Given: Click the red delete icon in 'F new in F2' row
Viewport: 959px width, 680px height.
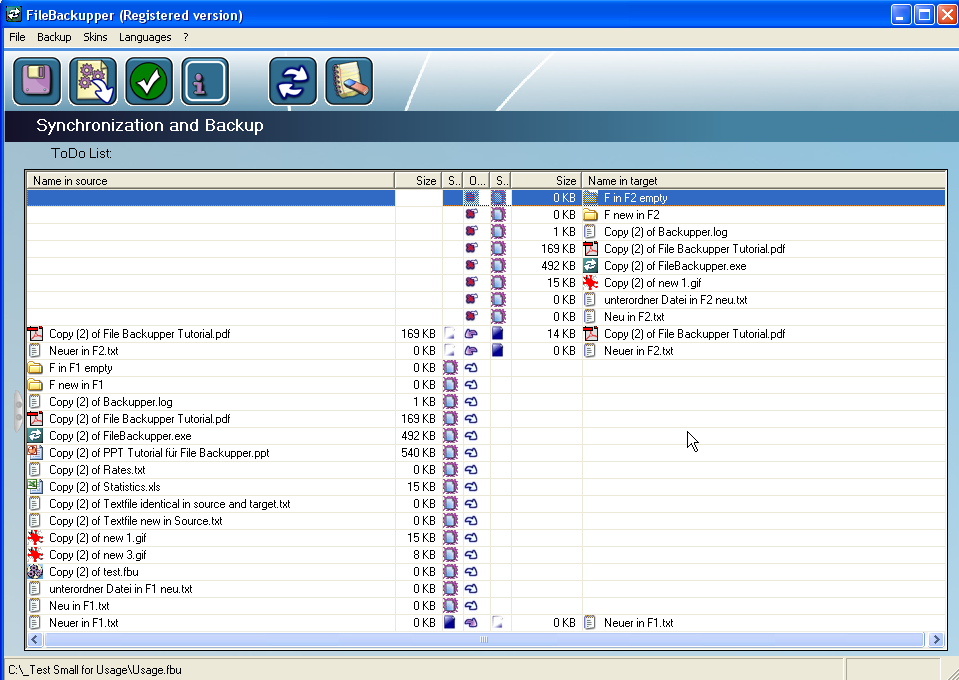Looking at the screenshot, I should [471, 215].
